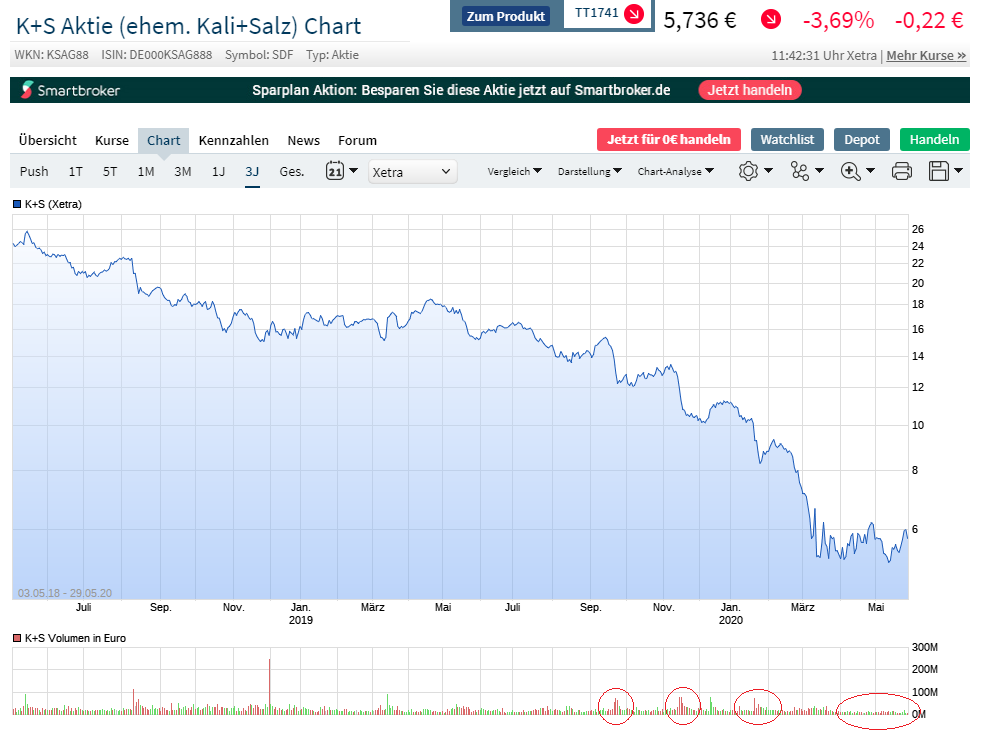Click the share nodes icon
Screen dimensions: 985x747
pos(799,172)
